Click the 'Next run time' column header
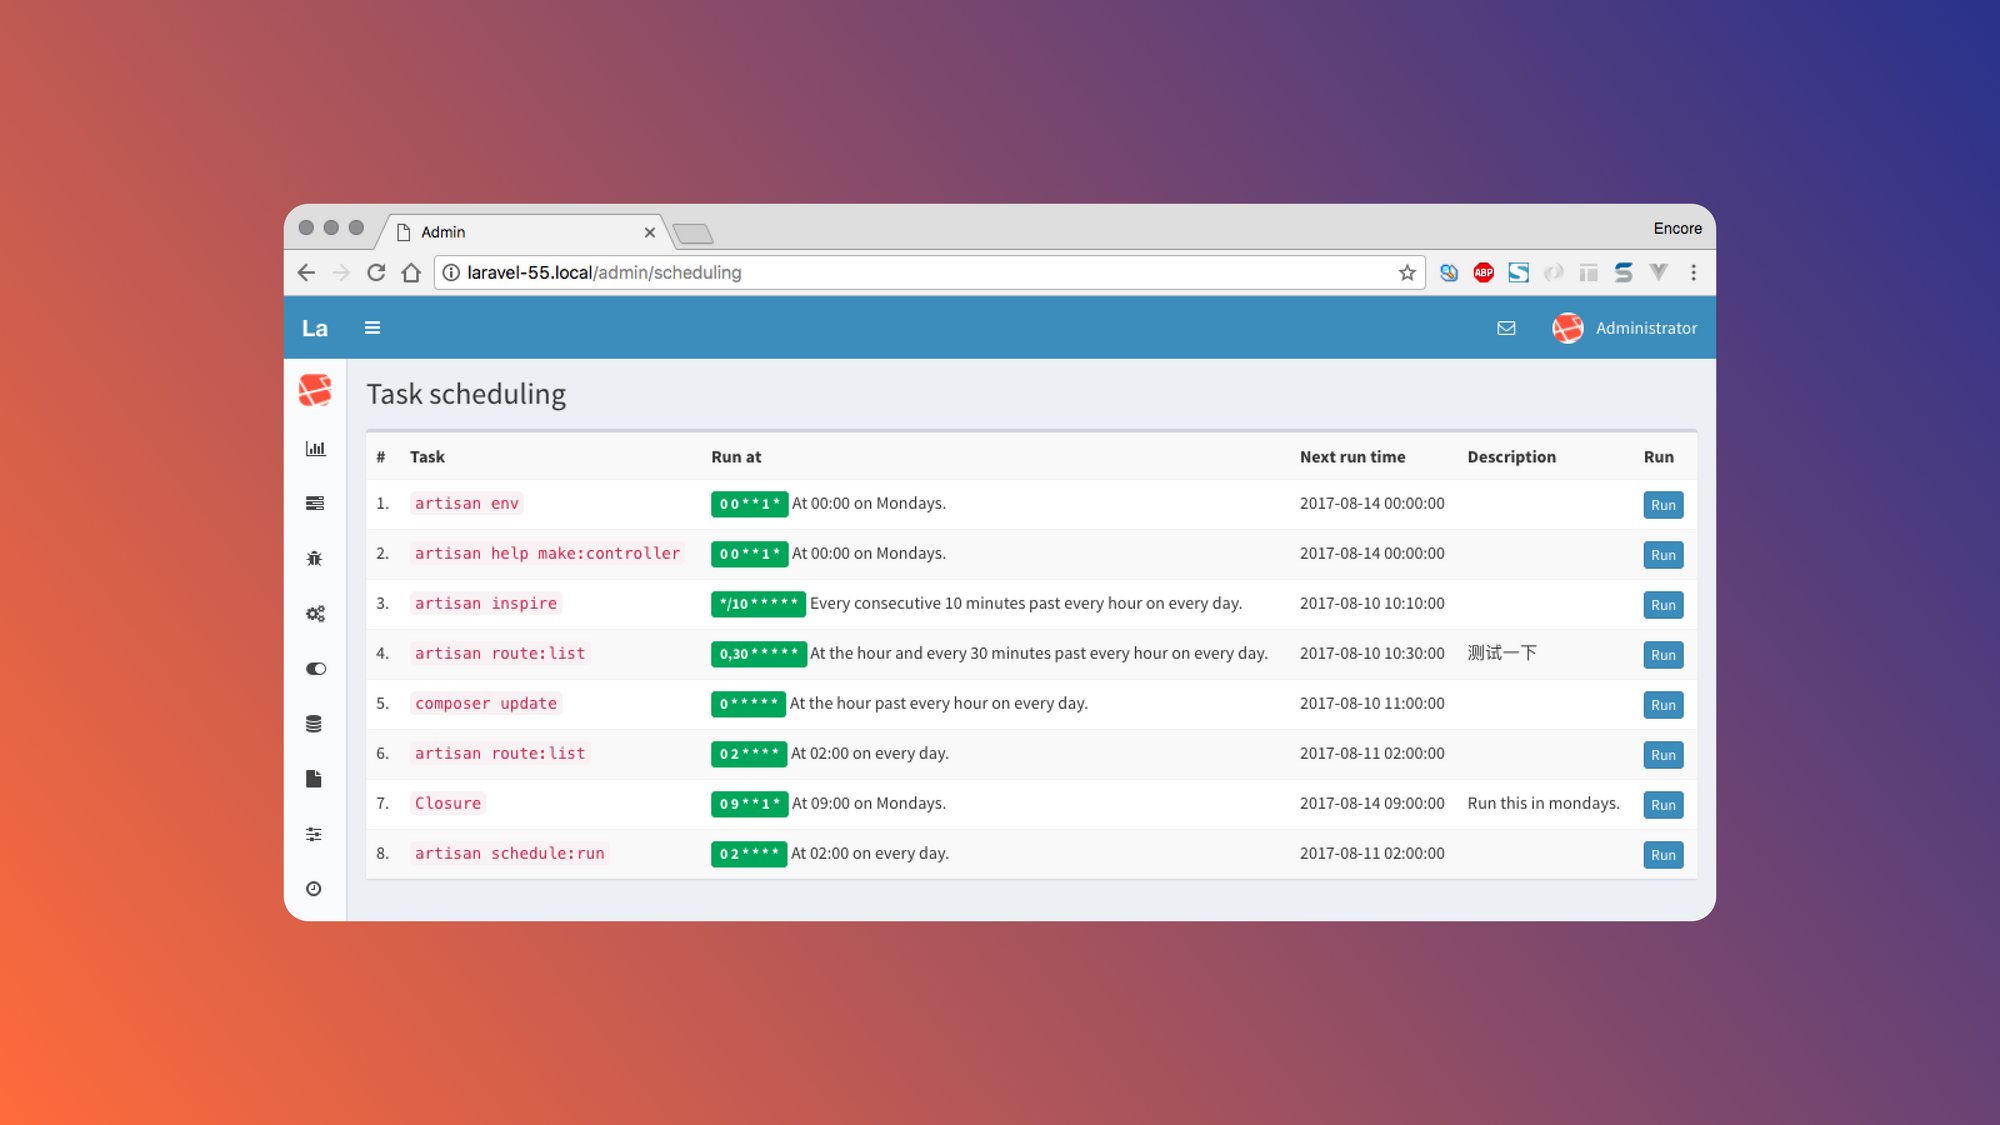2000x1125 pixels. 1352,457
